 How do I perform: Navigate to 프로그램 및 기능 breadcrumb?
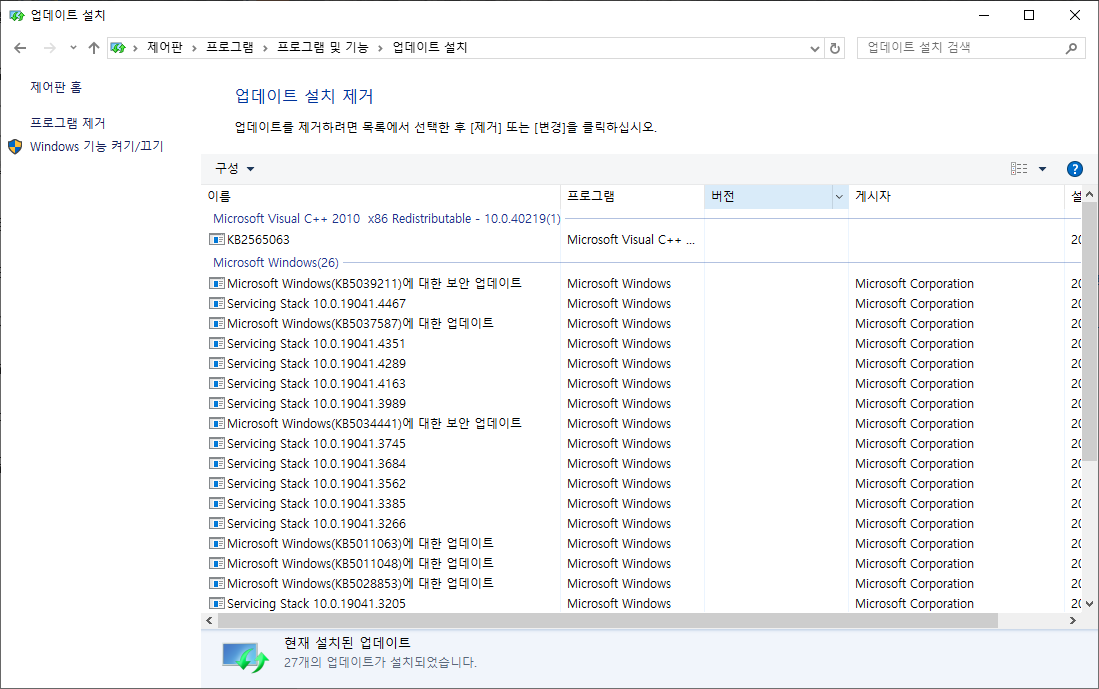coord(322,47)
